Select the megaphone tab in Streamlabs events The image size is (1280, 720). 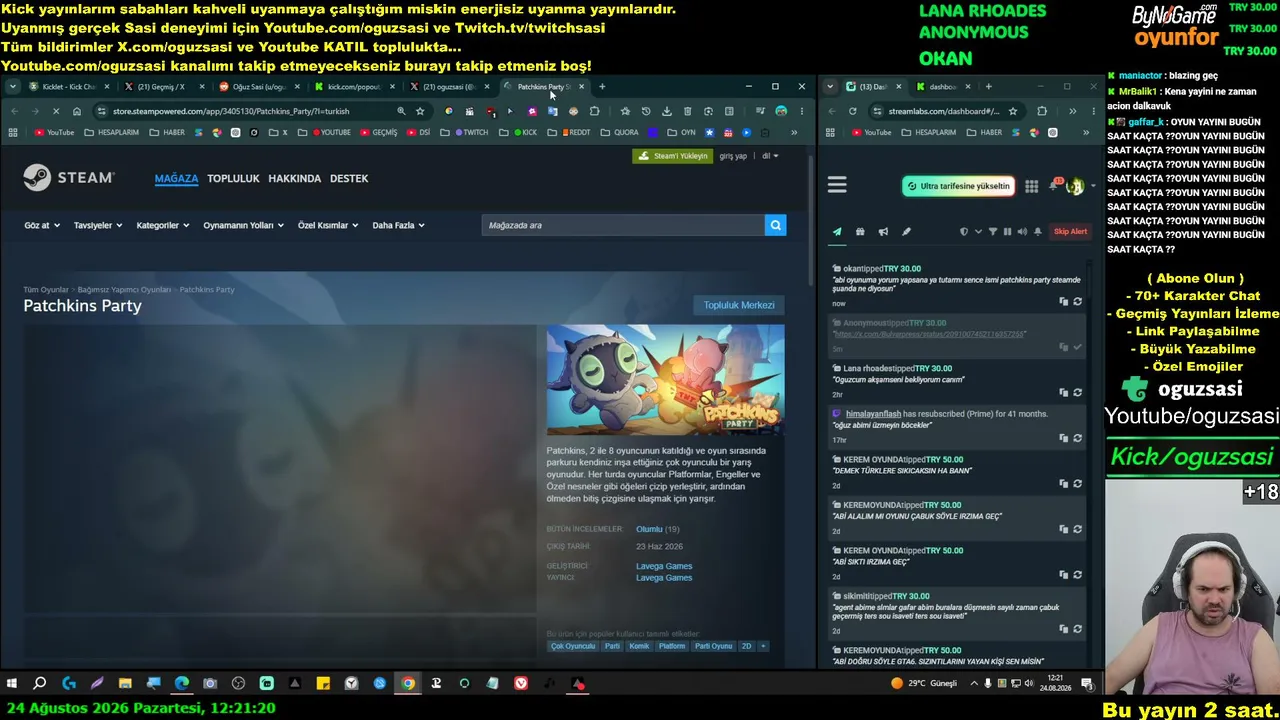pos(883,232)
